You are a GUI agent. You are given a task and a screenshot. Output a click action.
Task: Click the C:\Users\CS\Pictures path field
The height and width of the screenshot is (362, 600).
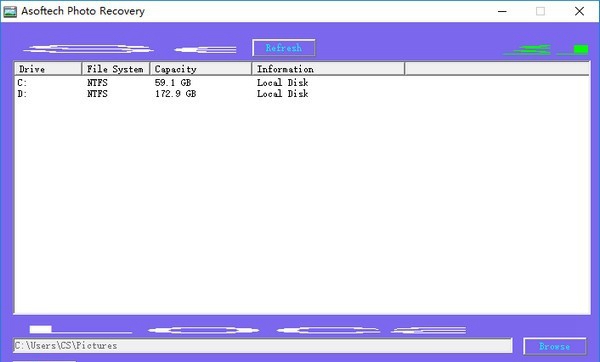[263, 346]
